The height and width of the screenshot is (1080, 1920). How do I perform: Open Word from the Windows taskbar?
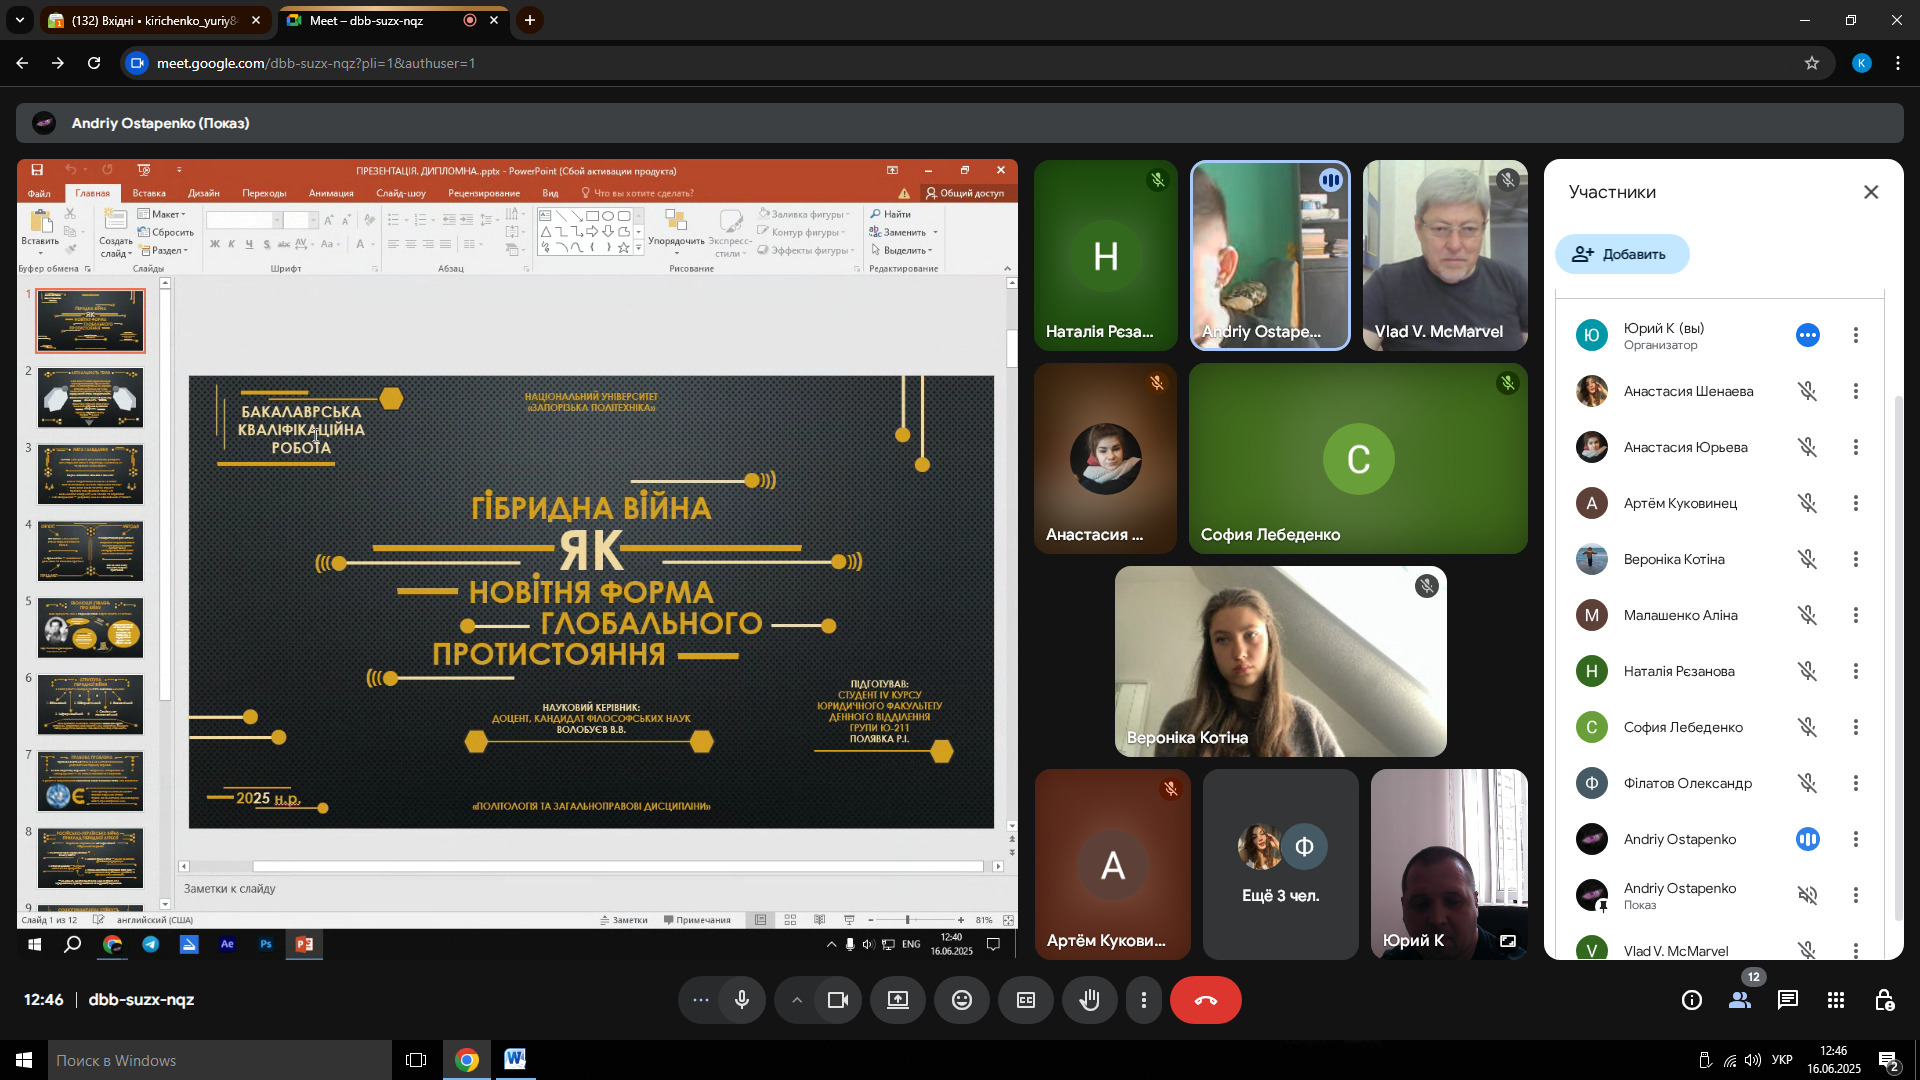point(514,1060)
